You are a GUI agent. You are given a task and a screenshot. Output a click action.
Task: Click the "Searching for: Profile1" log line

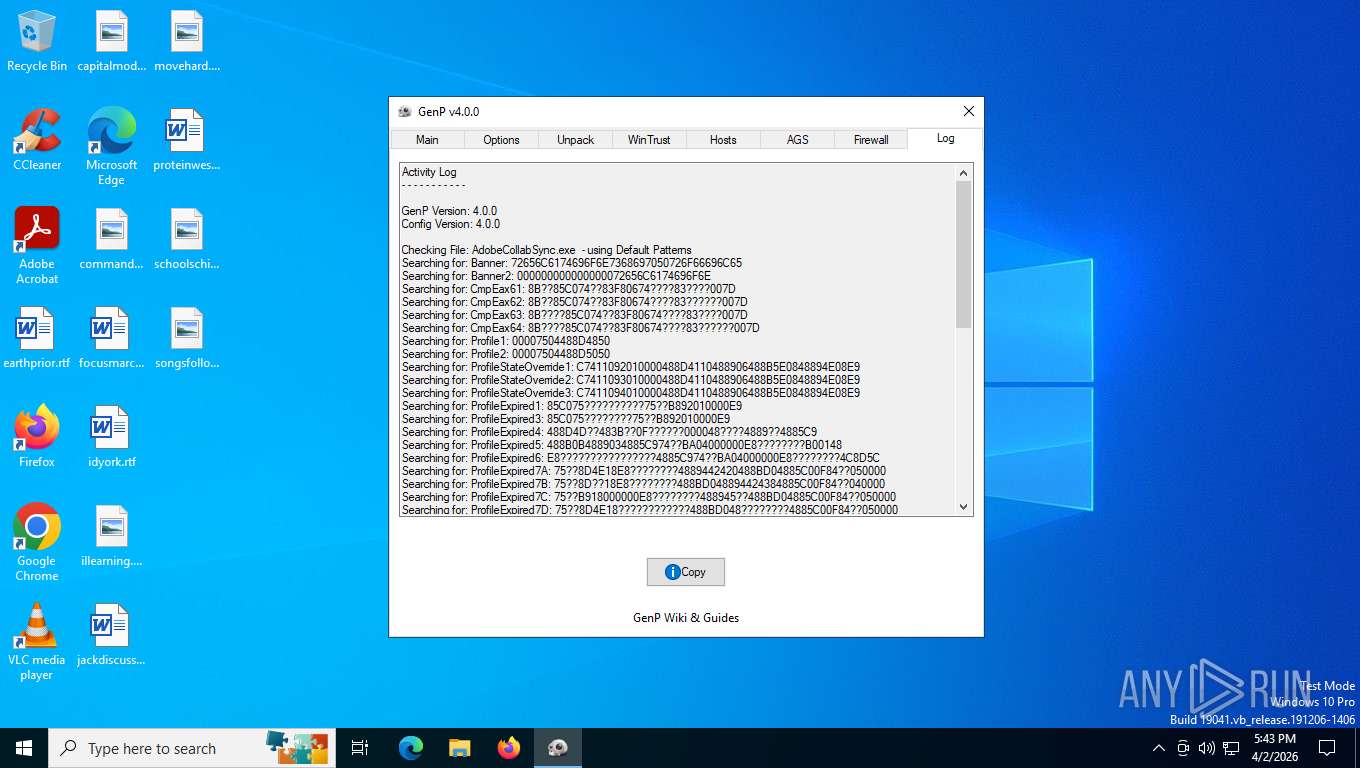pyautogui.click(x=505, y=341)
